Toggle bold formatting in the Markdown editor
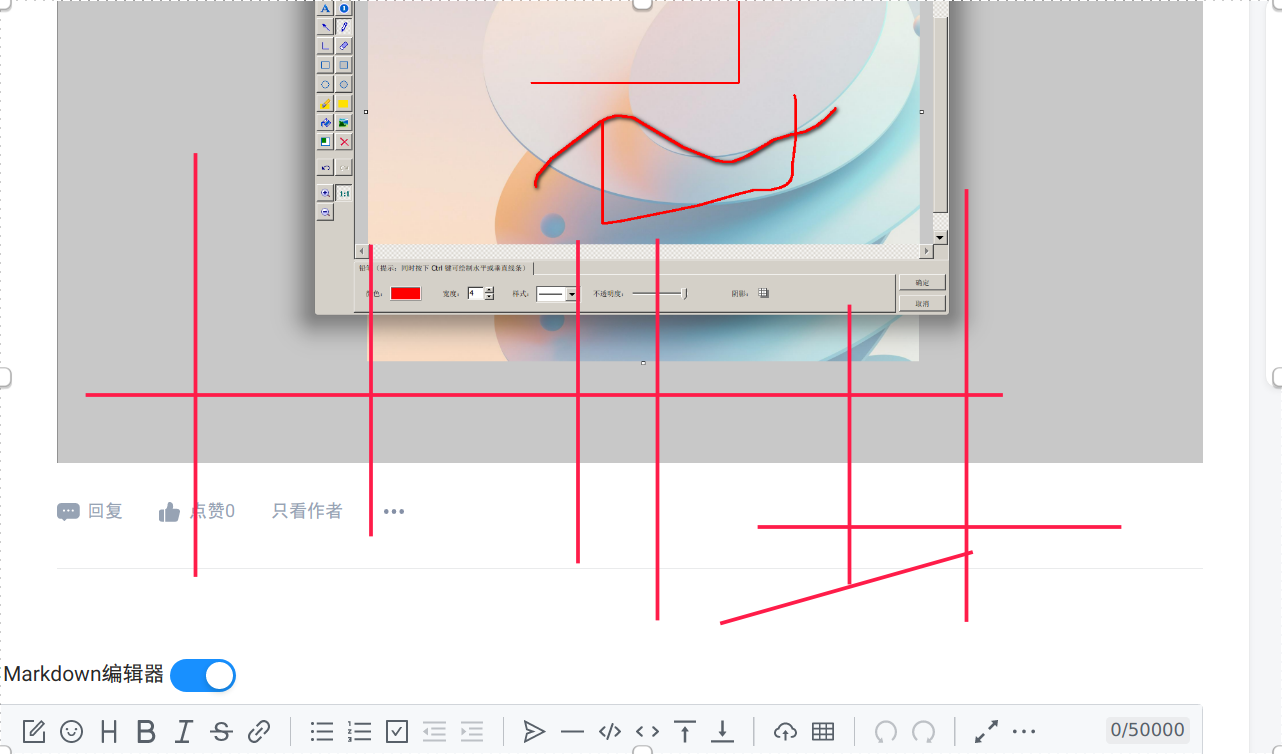 pyautogui.click(x=146, y=732)
